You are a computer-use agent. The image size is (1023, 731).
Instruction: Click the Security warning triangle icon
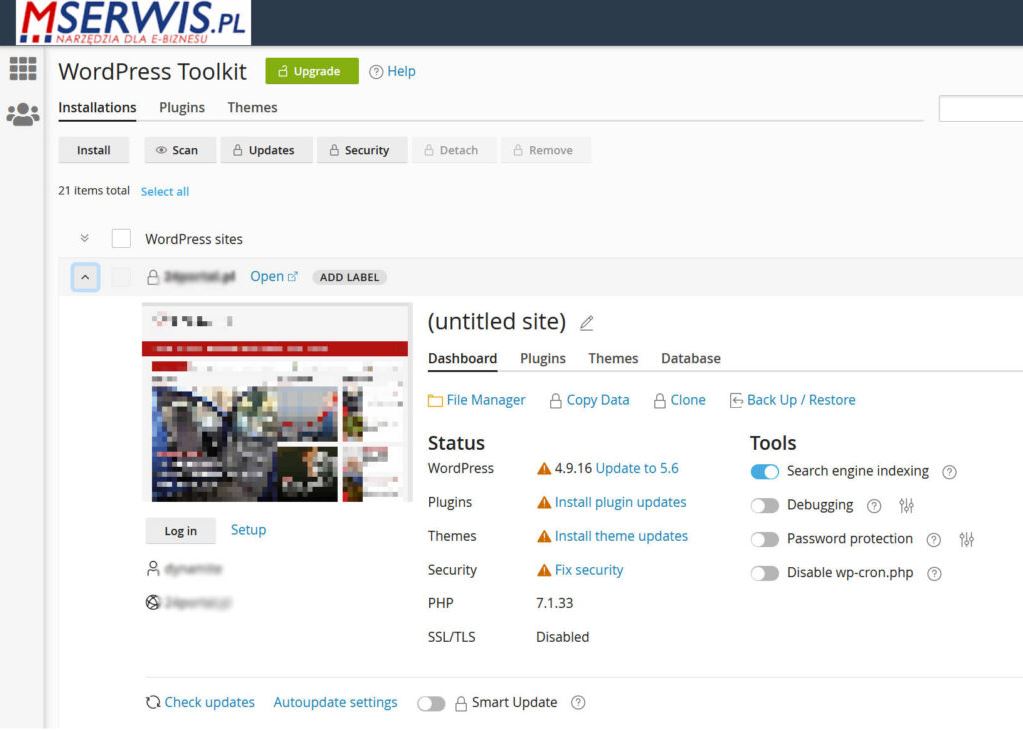tap(543, 570)
